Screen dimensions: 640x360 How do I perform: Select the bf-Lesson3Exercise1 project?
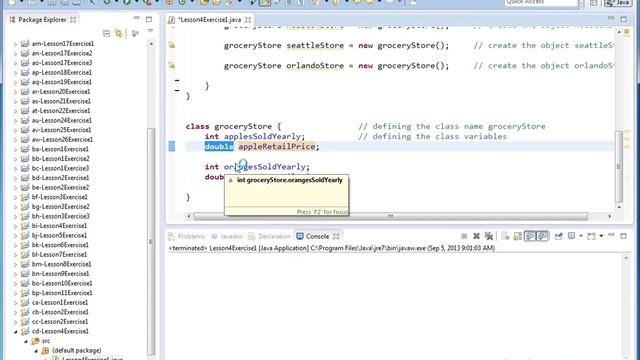click(60, 197)
